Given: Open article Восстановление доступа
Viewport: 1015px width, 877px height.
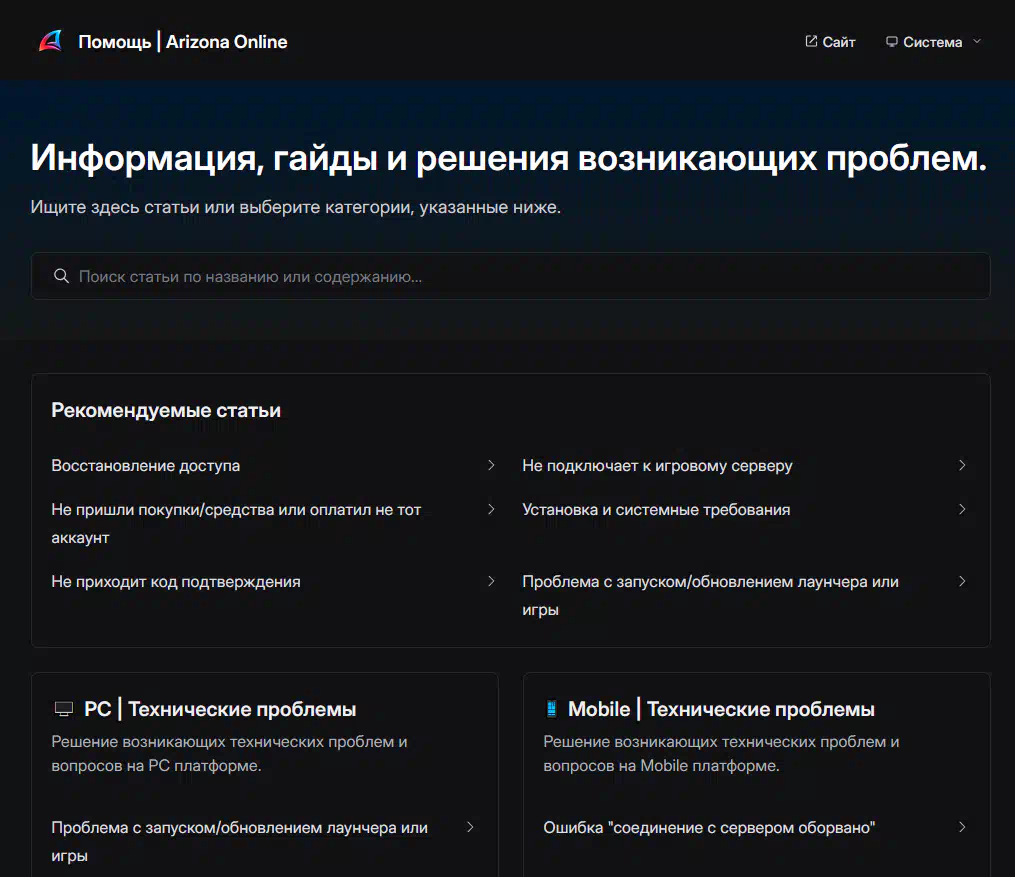Looking at the screenshot, I should [x=146, y=466].
